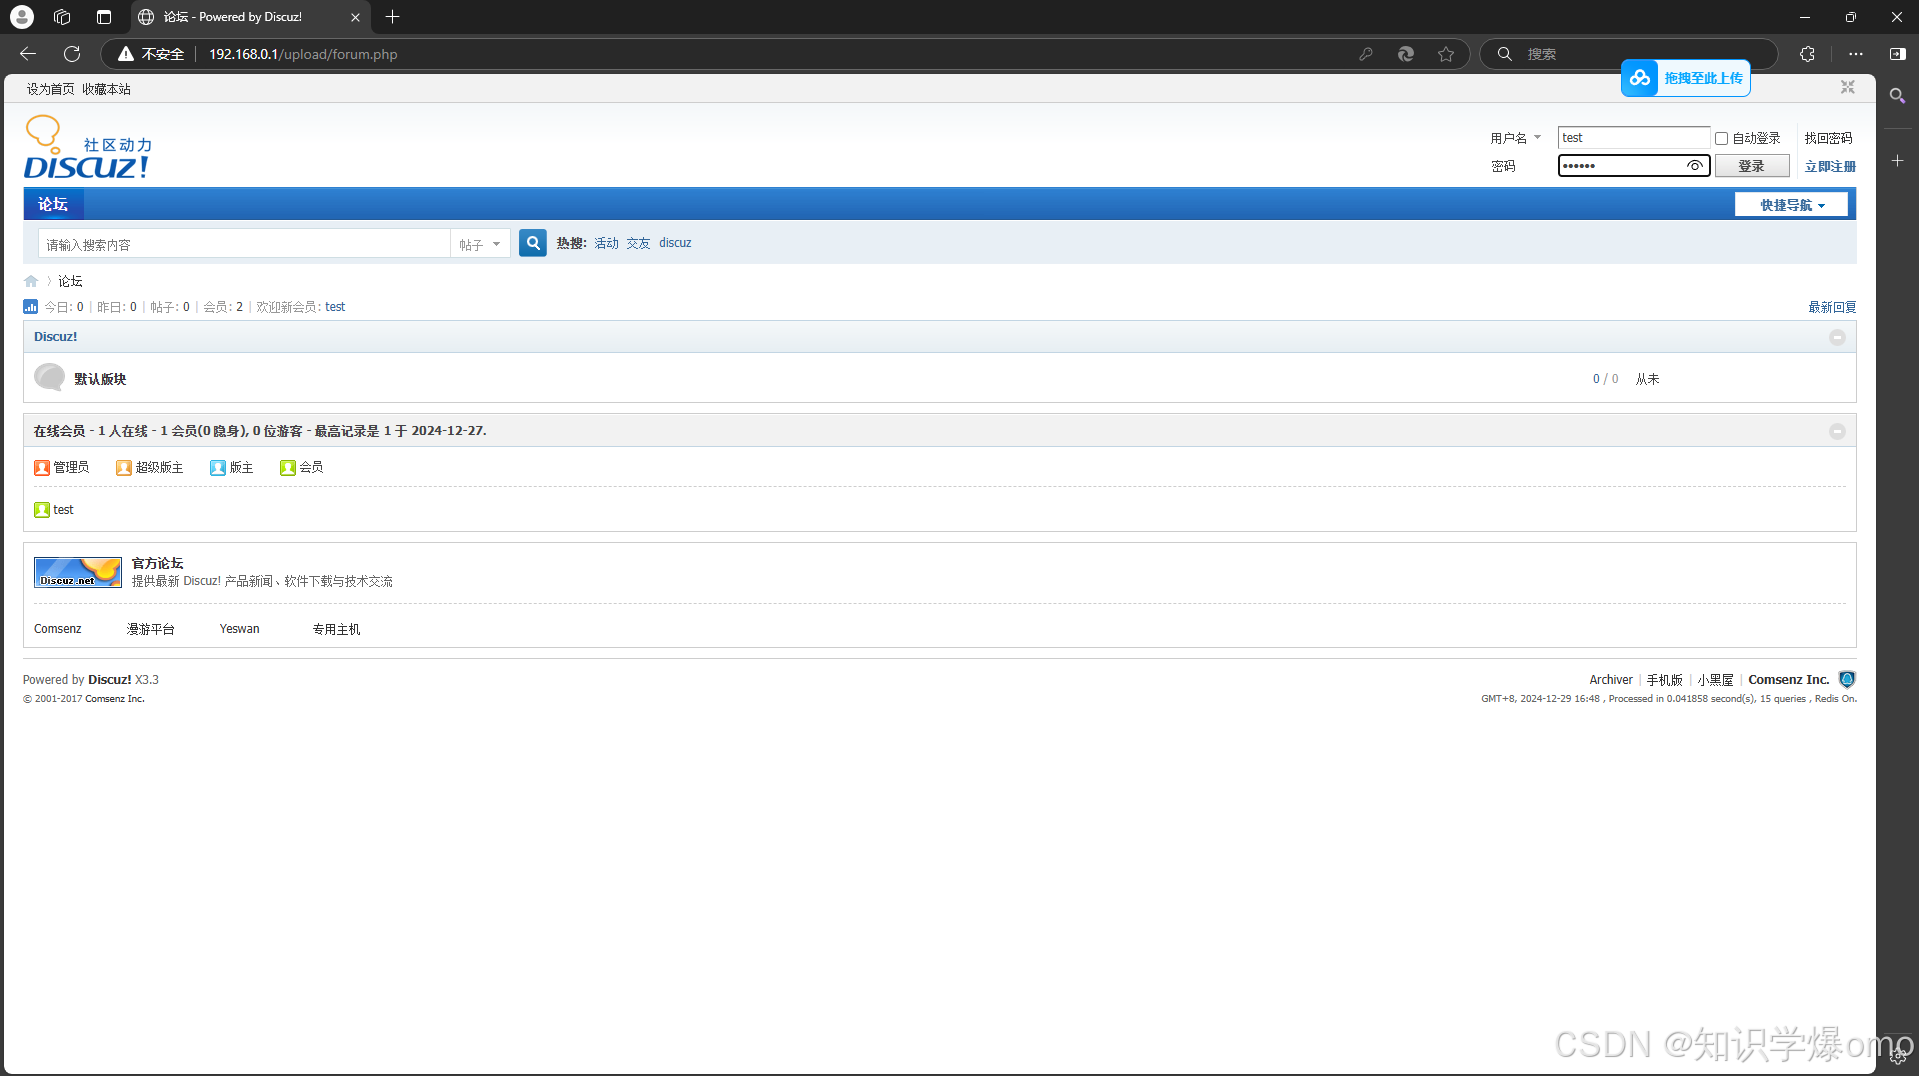The height and width of the screenshot is (1076, 1919).
Task: Click the 默认版块 forum bubble icon
Action: pyautogui.click(x=49, y=378)
